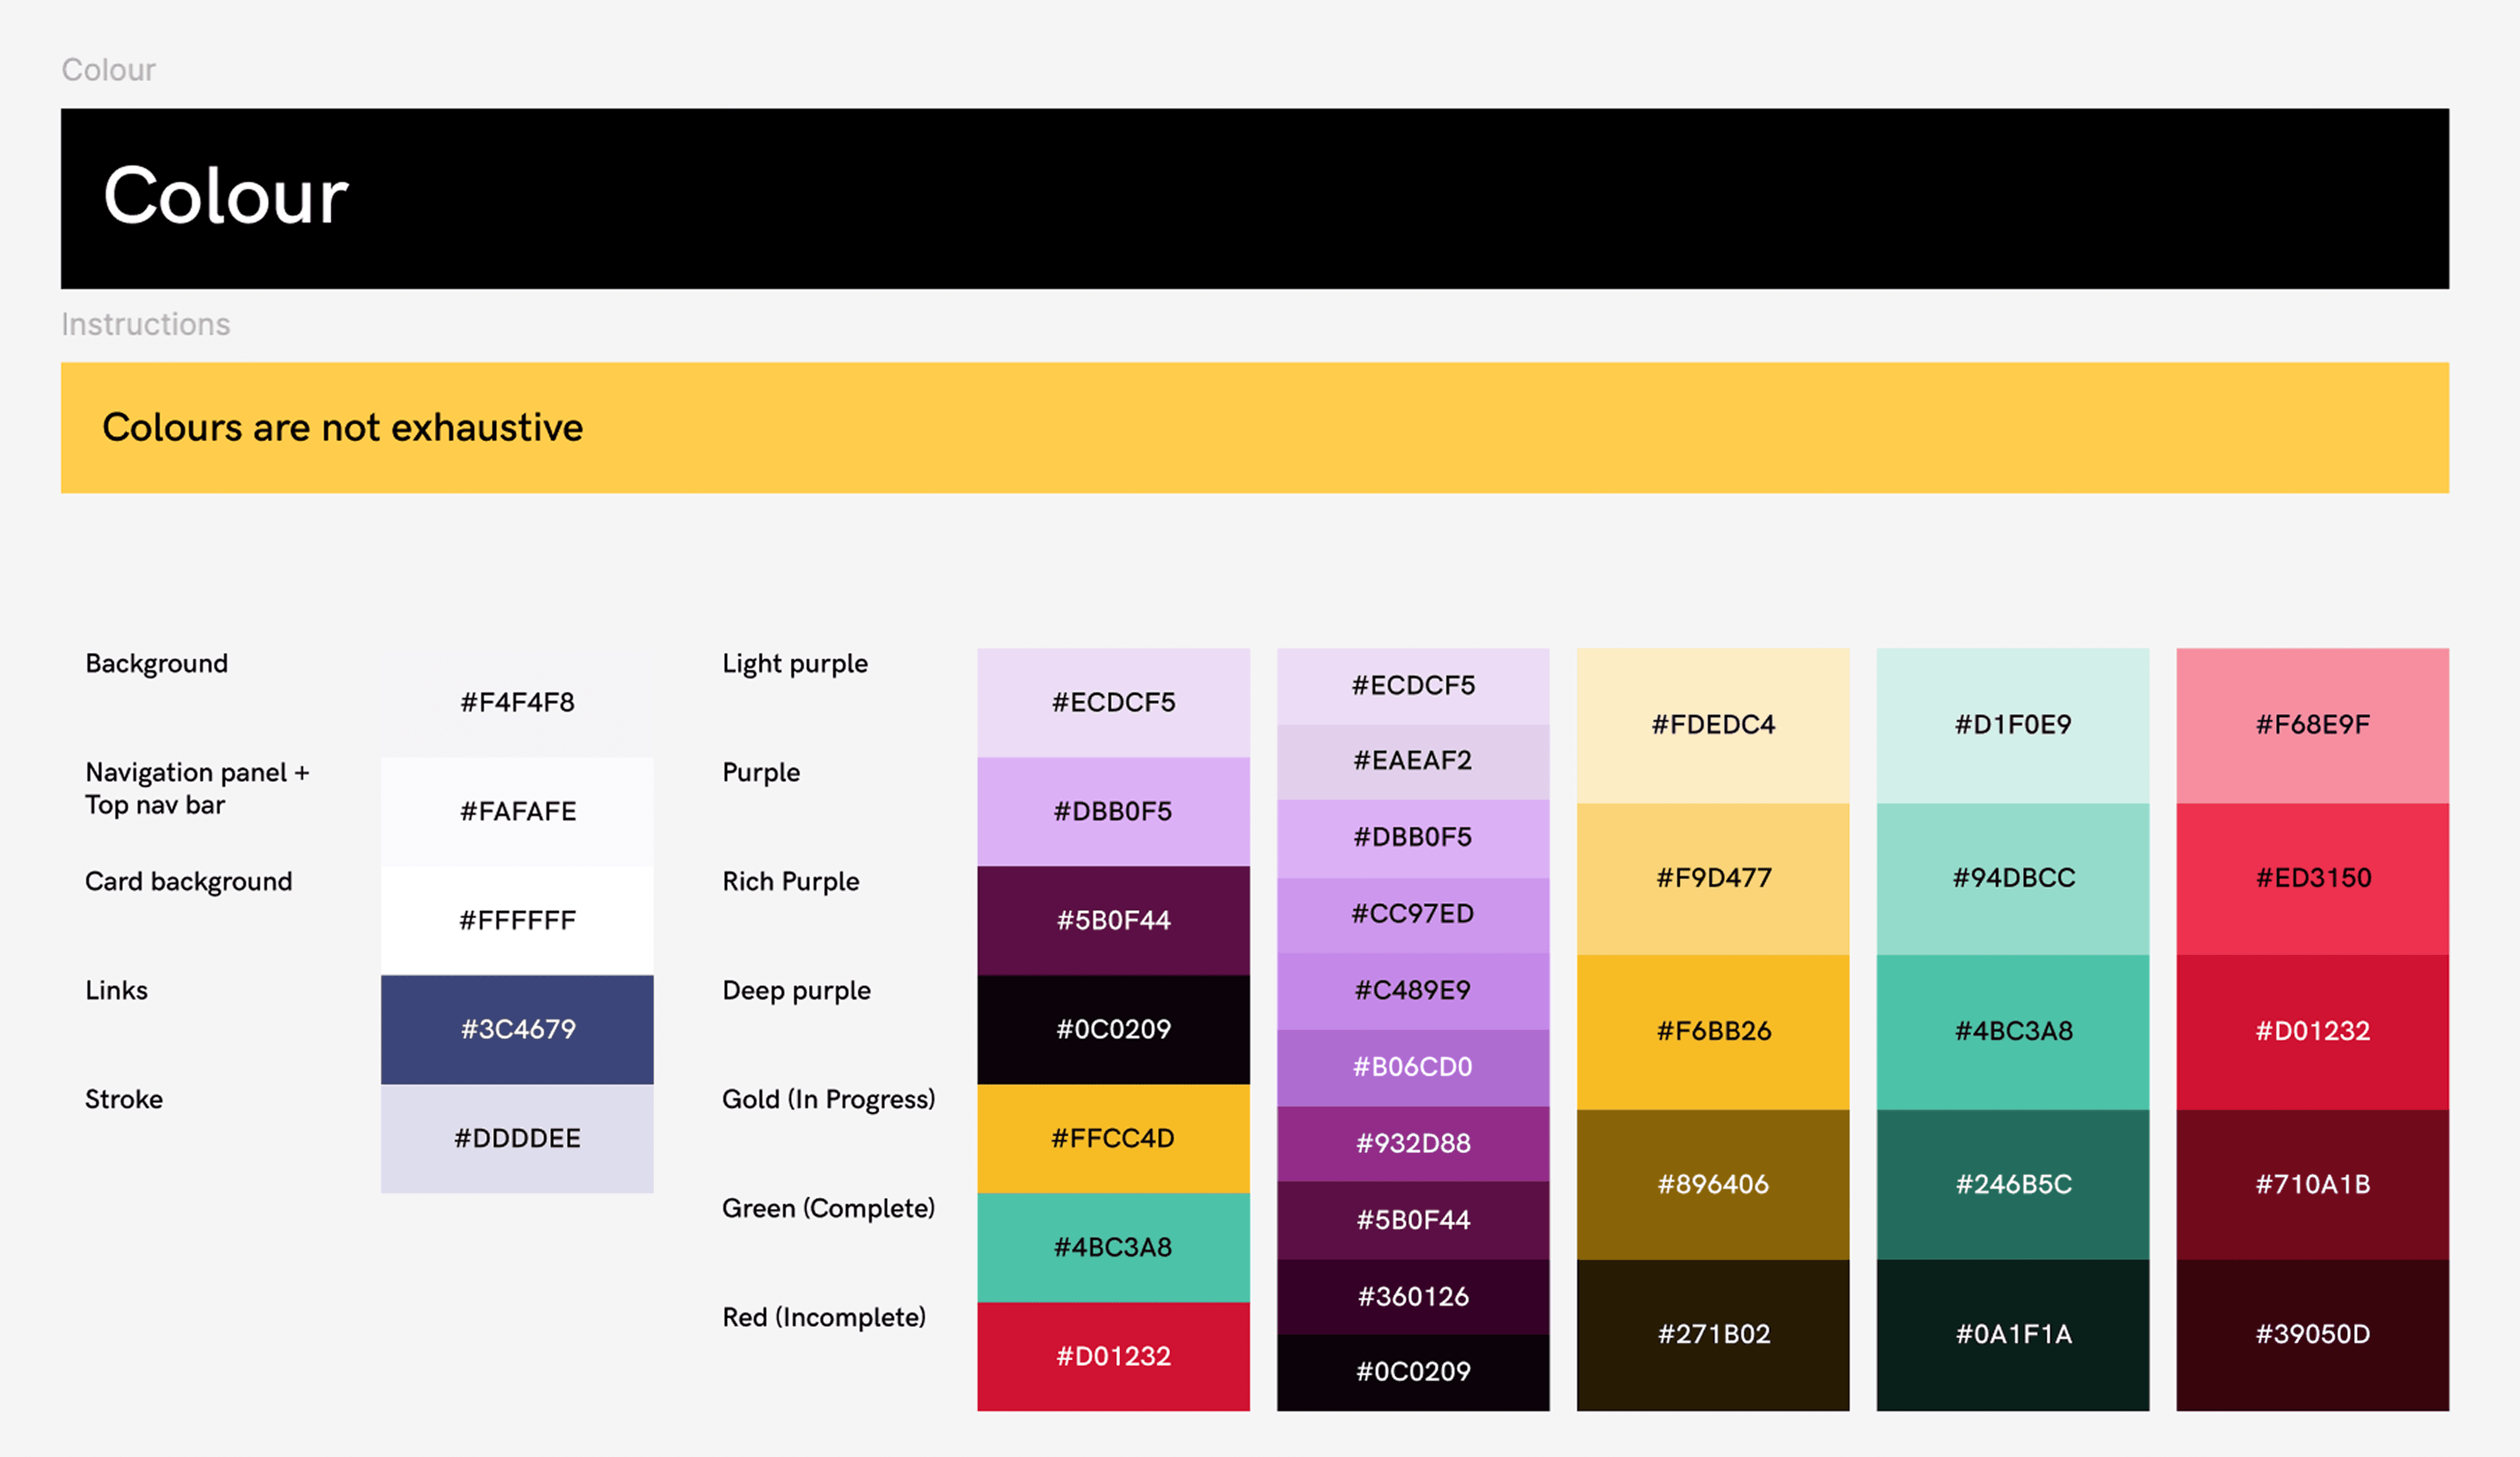Select the #896406 brown-gold swatch

(x=1712, y=1184)
